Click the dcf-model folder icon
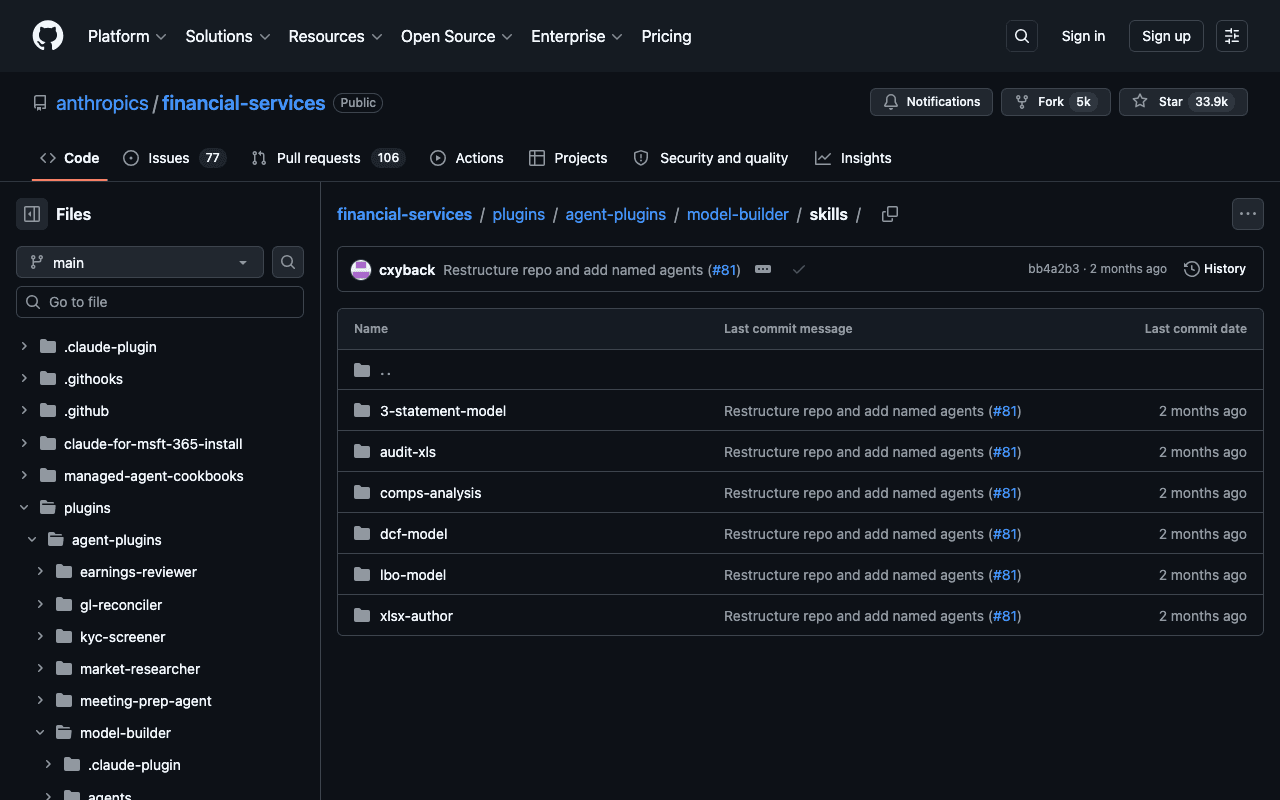The width and height of the screenshot is (1280, 800). tap(362, 534)
